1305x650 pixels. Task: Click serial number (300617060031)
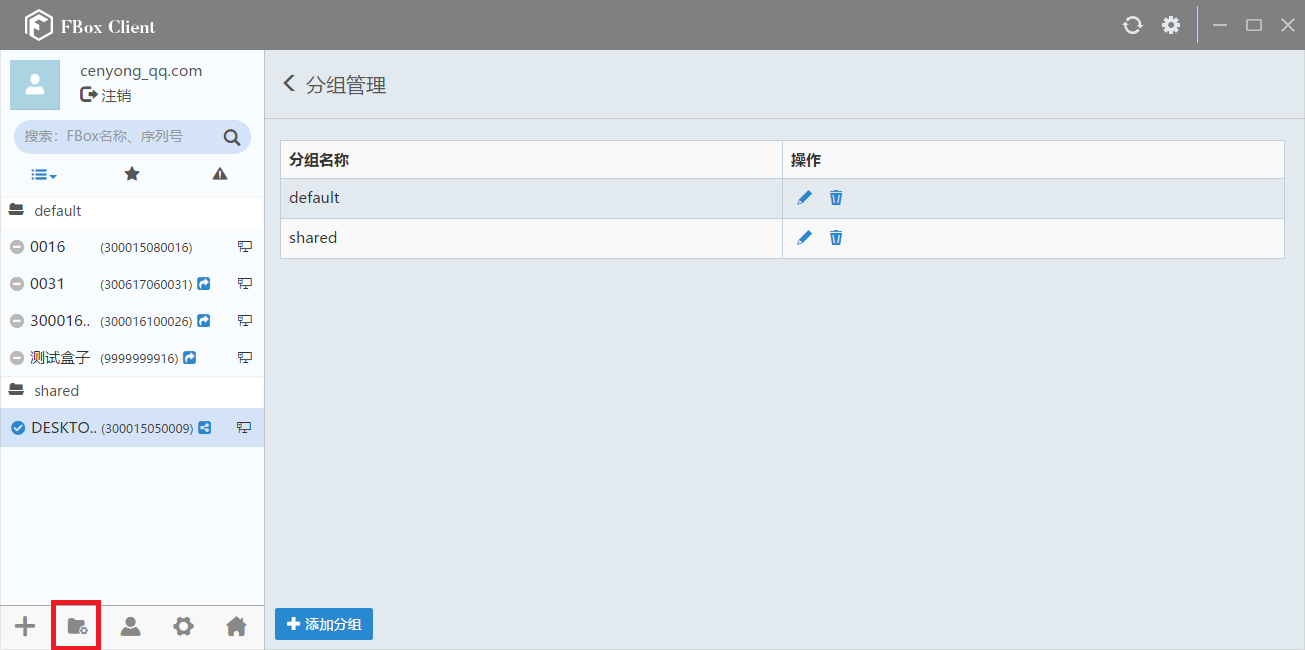click(x=146, y=284)
